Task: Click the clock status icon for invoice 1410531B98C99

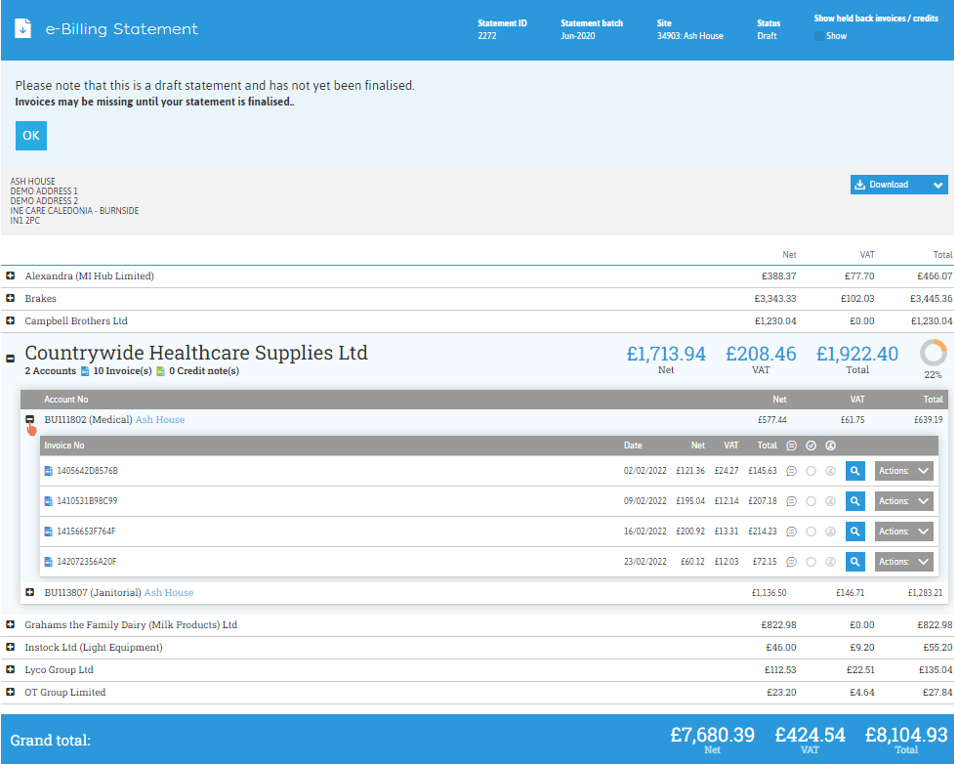Action: [830, 501]
